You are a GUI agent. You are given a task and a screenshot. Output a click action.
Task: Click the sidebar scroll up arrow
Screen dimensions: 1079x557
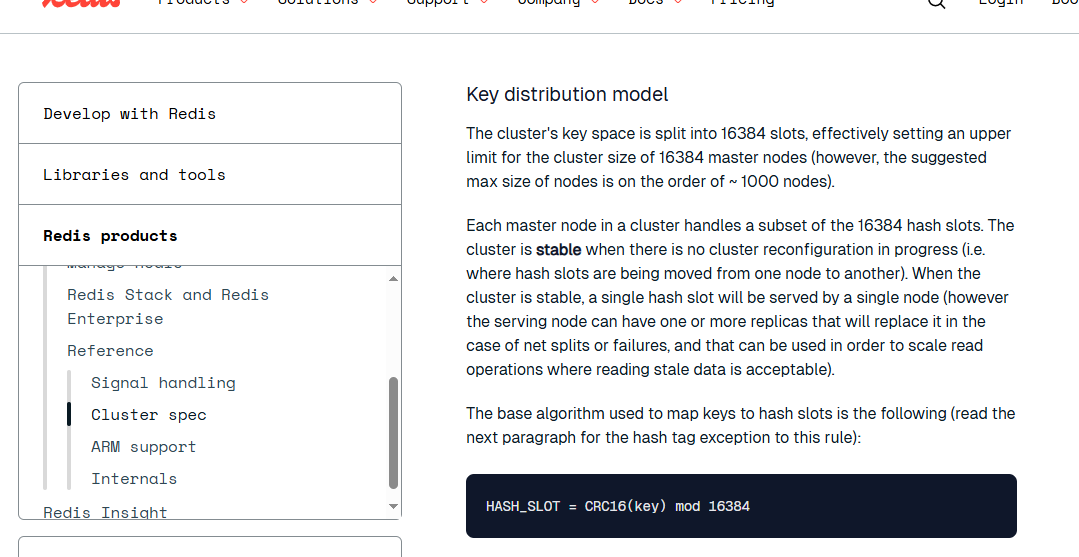pyautogui.click(x=393, y=278)
